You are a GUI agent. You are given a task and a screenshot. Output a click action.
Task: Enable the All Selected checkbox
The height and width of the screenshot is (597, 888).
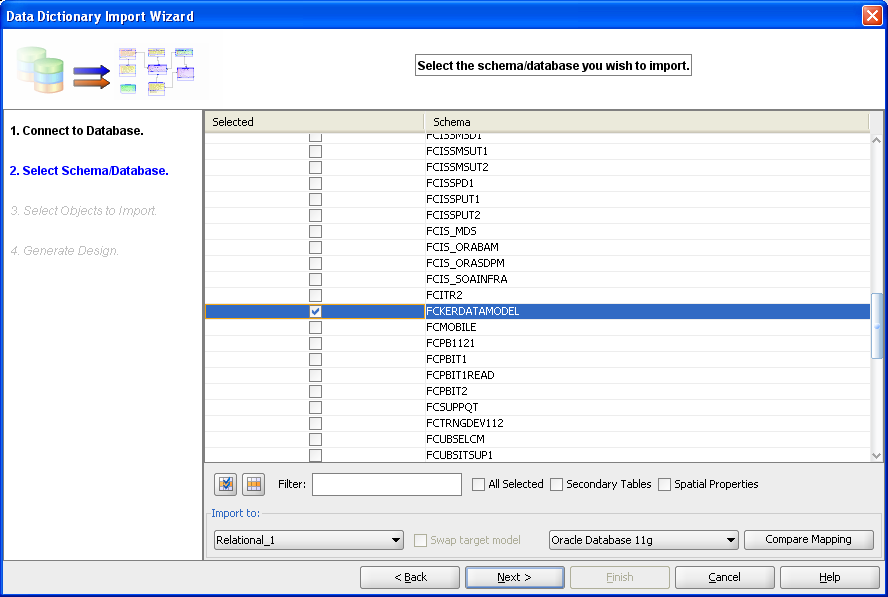click(x=479, y=484)
